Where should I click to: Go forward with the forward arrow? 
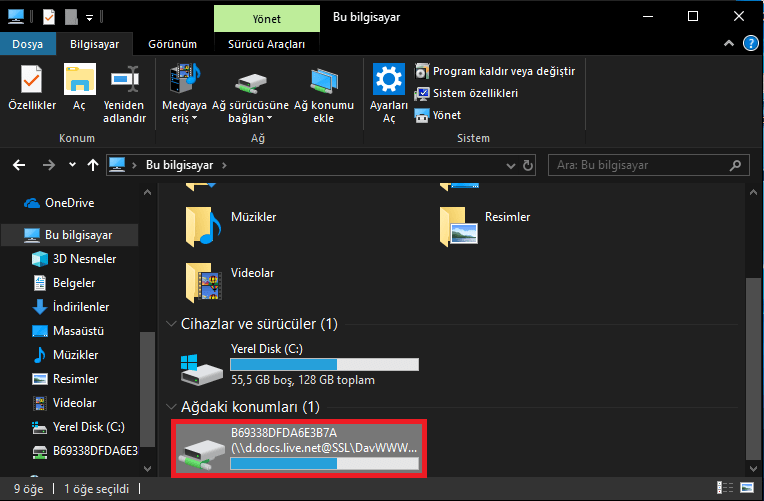pos(49,165)
